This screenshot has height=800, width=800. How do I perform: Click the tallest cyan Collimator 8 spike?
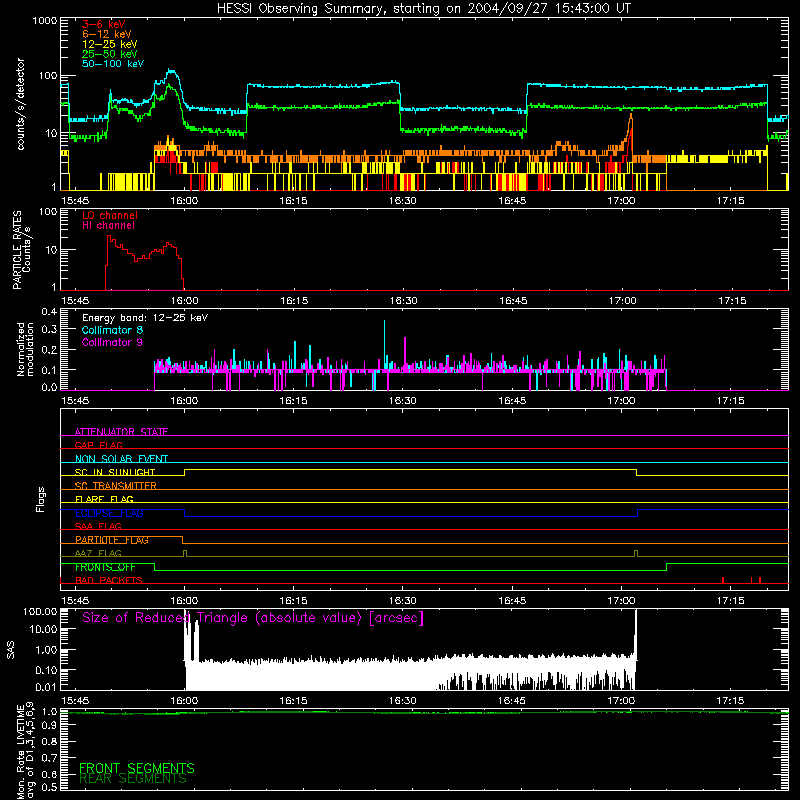384,347
